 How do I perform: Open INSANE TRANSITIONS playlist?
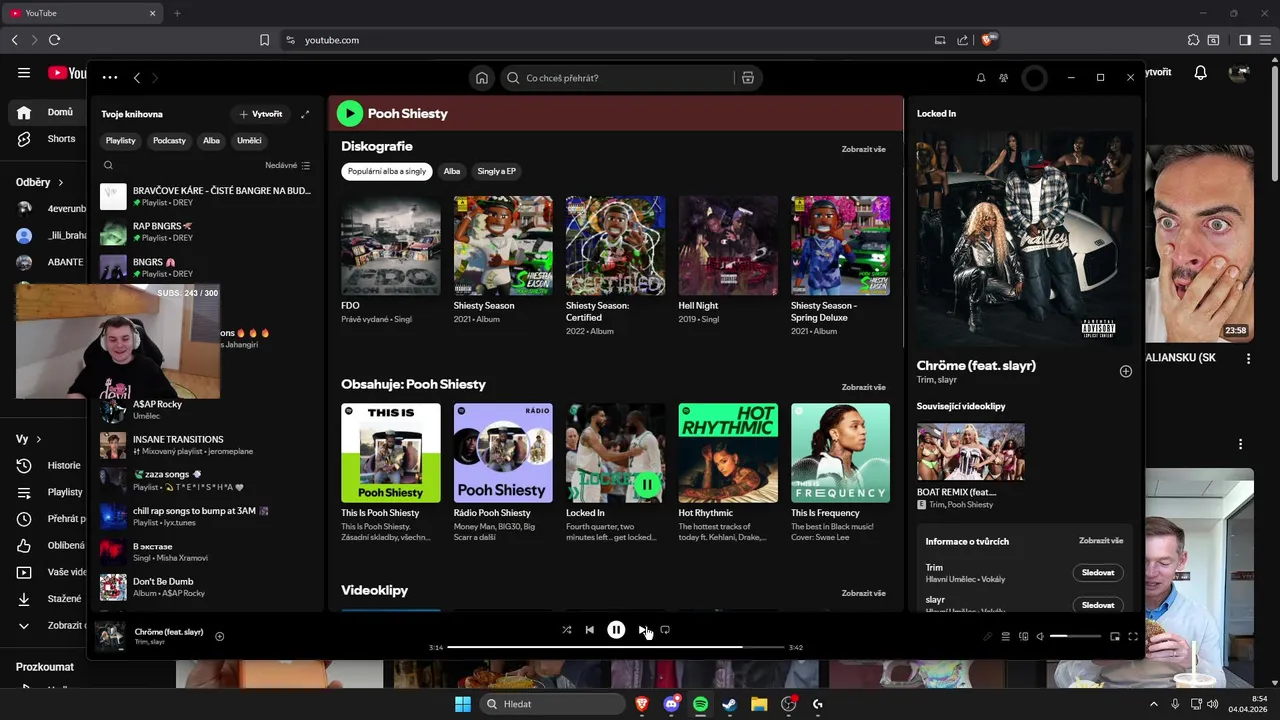(x=209, y=445)
